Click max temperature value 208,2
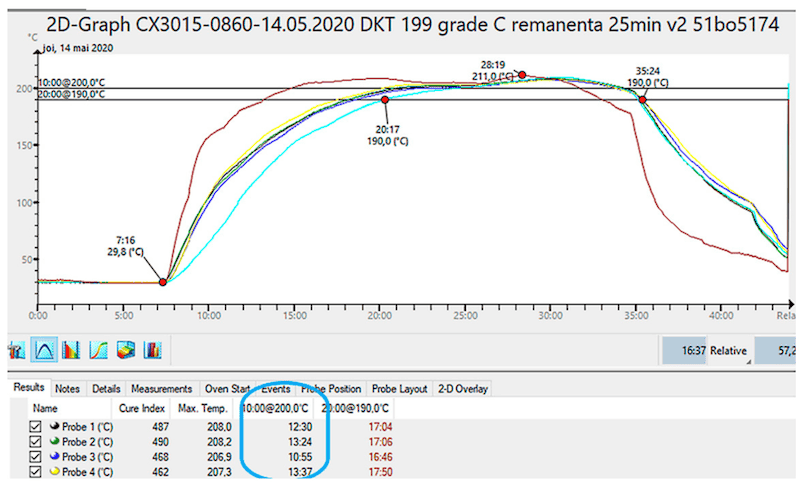This screenshot has width=800, height=486. [x=219, y=442]
